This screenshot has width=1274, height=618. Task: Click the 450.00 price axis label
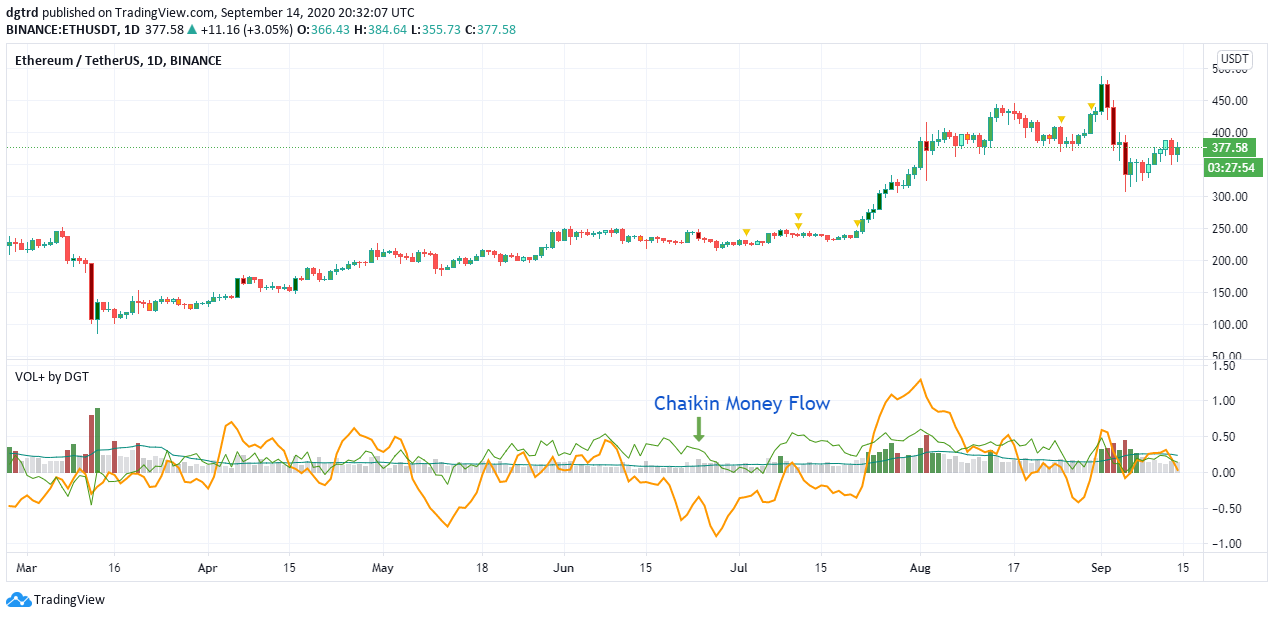pyautogui.click(x=1230, y=101)
